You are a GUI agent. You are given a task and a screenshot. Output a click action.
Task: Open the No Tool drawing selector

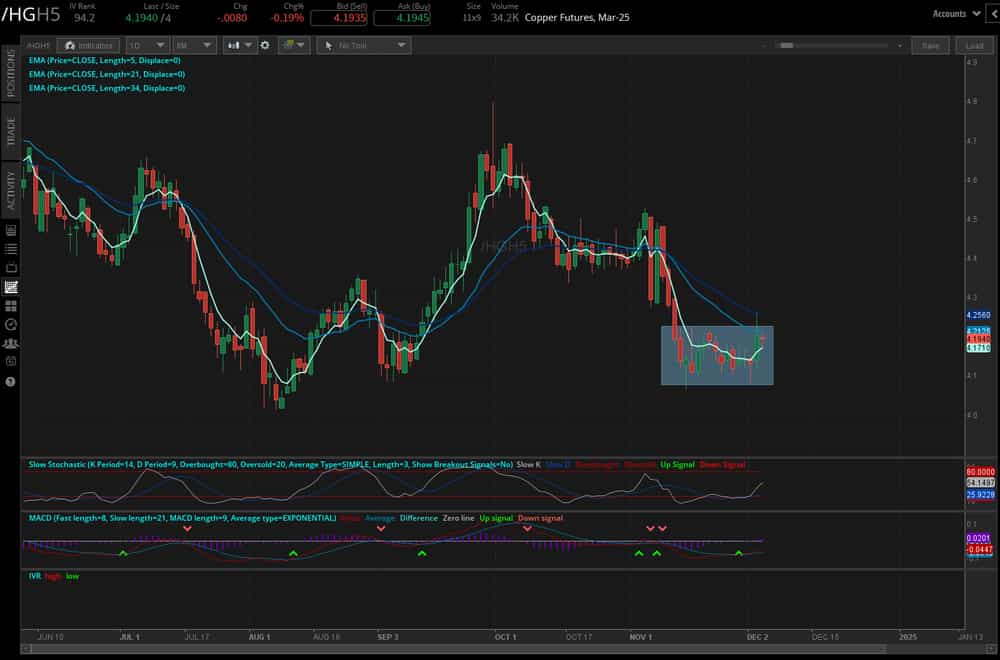363,45
